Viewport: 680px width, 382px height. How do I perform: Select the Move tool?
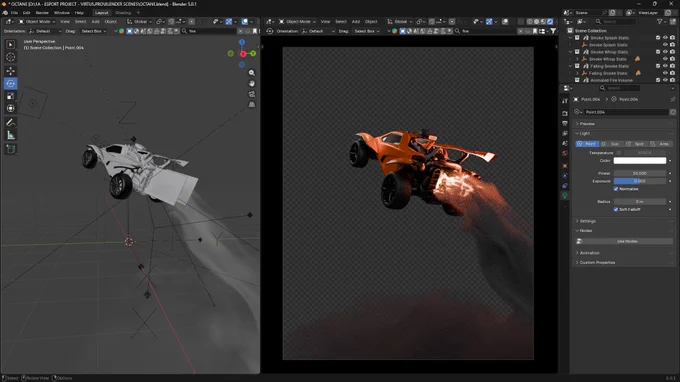point(11,71)
